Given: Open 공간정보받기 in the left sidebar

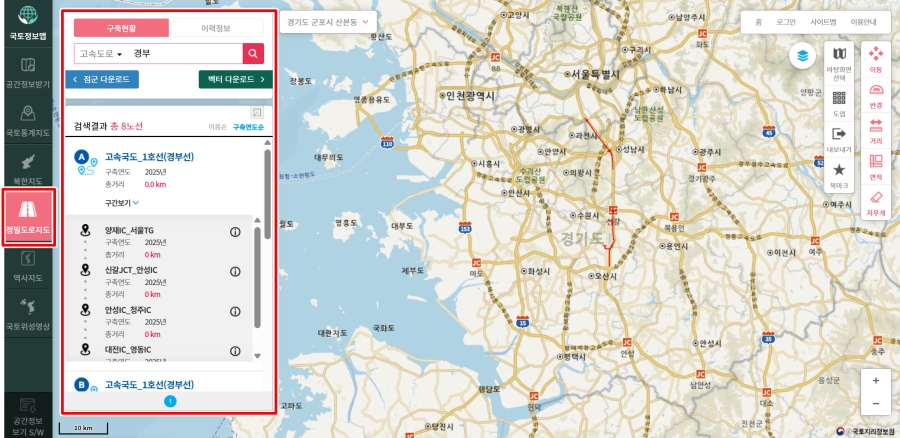Looking at the screenshot, I should pos(28,72).
